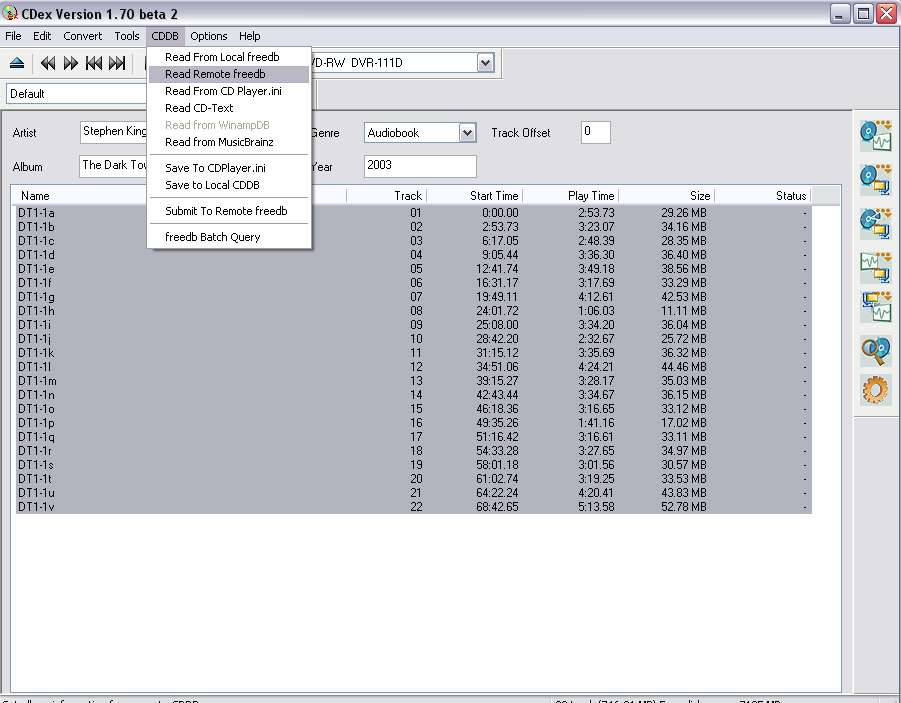The image size is (901, 703).
Task: Select track row DT1-1k
Action: click(413, 353)
